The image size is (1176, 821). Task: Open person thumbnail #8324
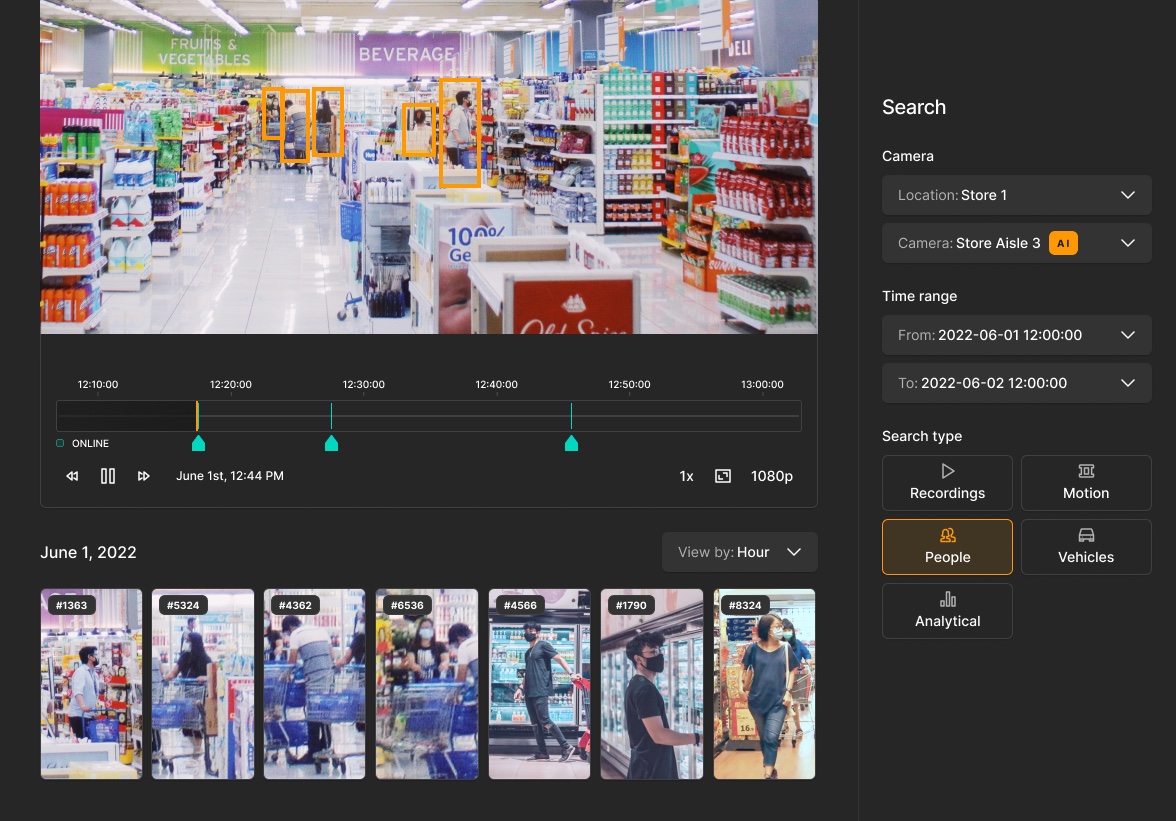pyautogui.click(x=764, y=684)
